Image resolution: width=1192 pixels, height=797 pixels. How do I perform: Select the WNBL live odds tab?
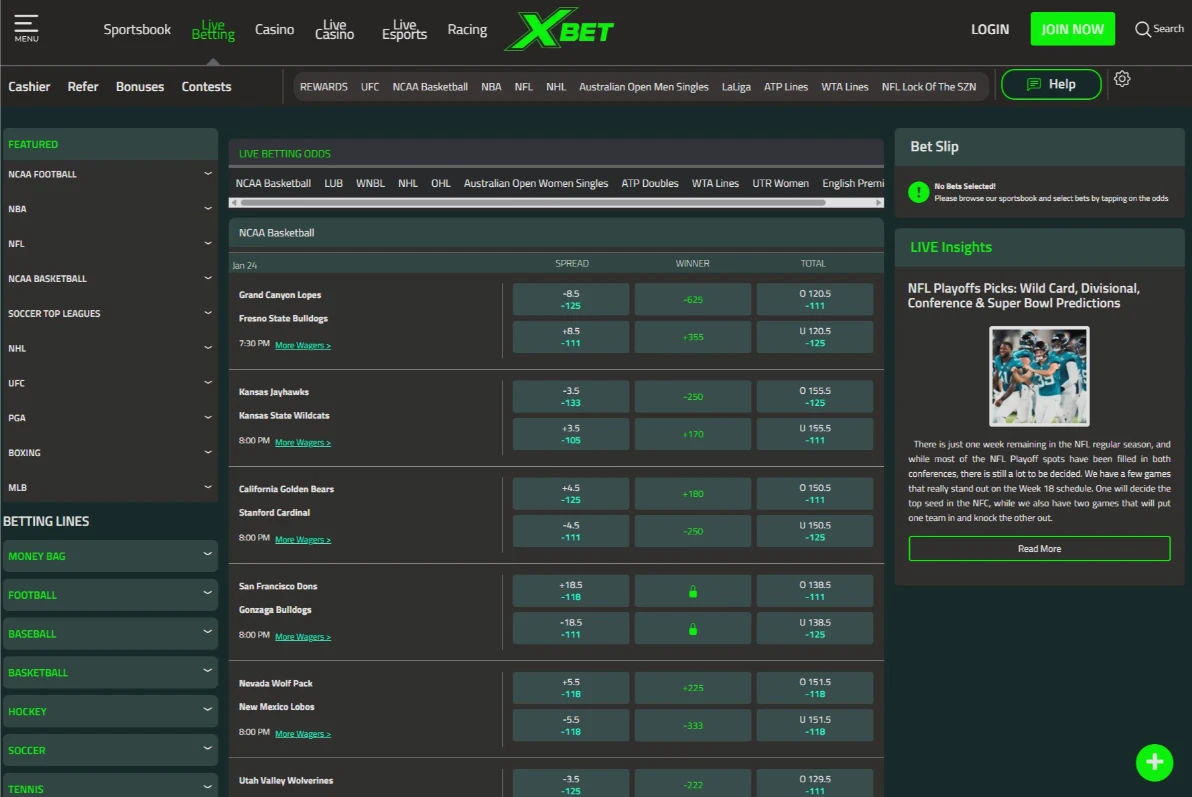(370, 183)
